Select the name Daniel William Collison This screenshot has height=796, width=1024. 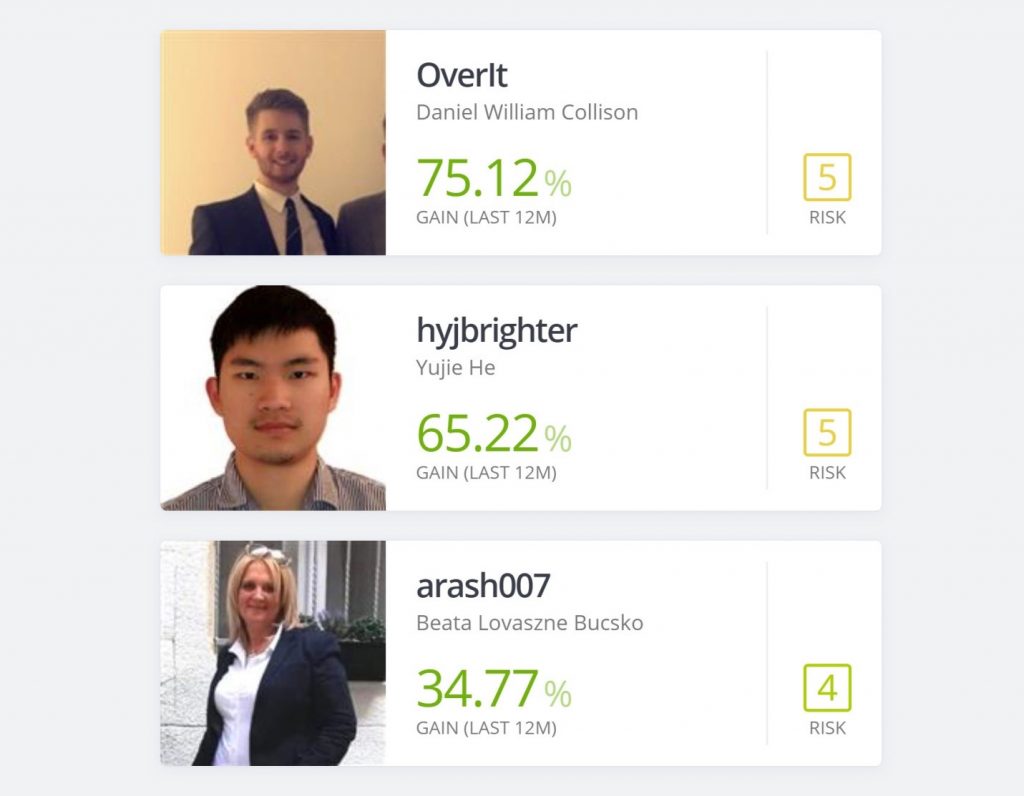tap(527, 112)
